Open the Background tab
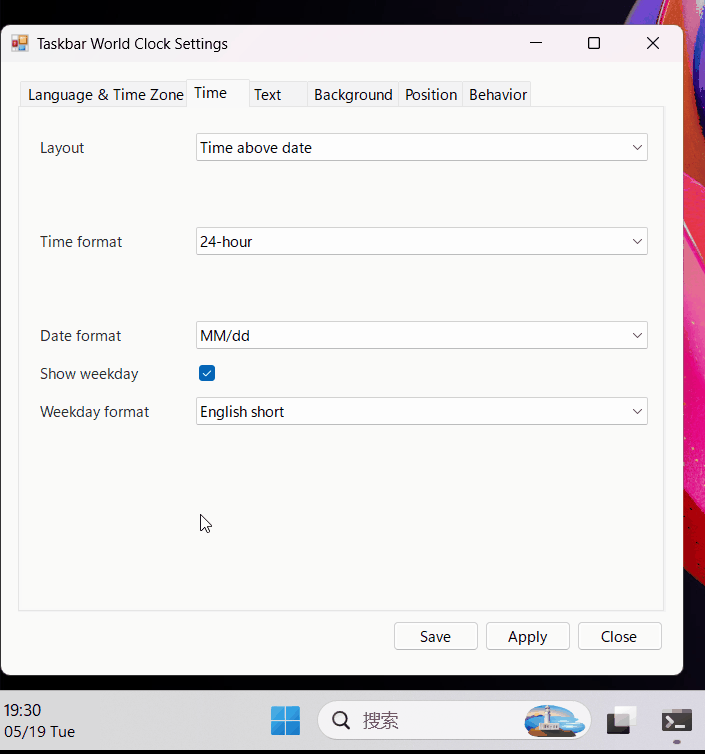The width and height of the screenshot is (705, 754). point(353,94)
